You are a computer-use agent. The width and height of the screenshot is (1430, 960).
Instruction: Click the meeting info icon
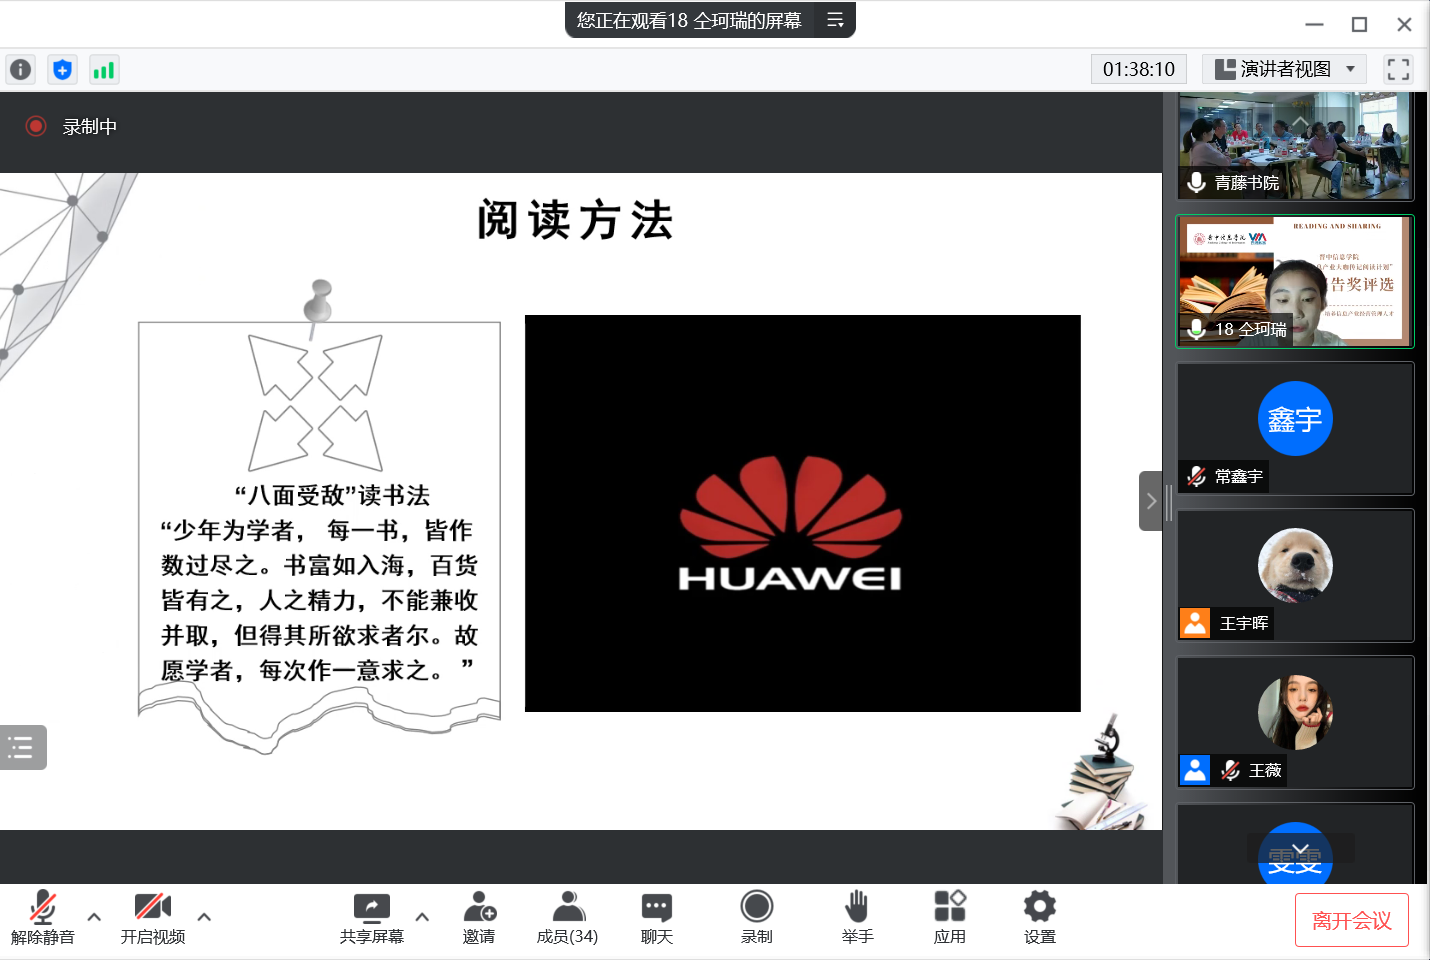point(20,70)
